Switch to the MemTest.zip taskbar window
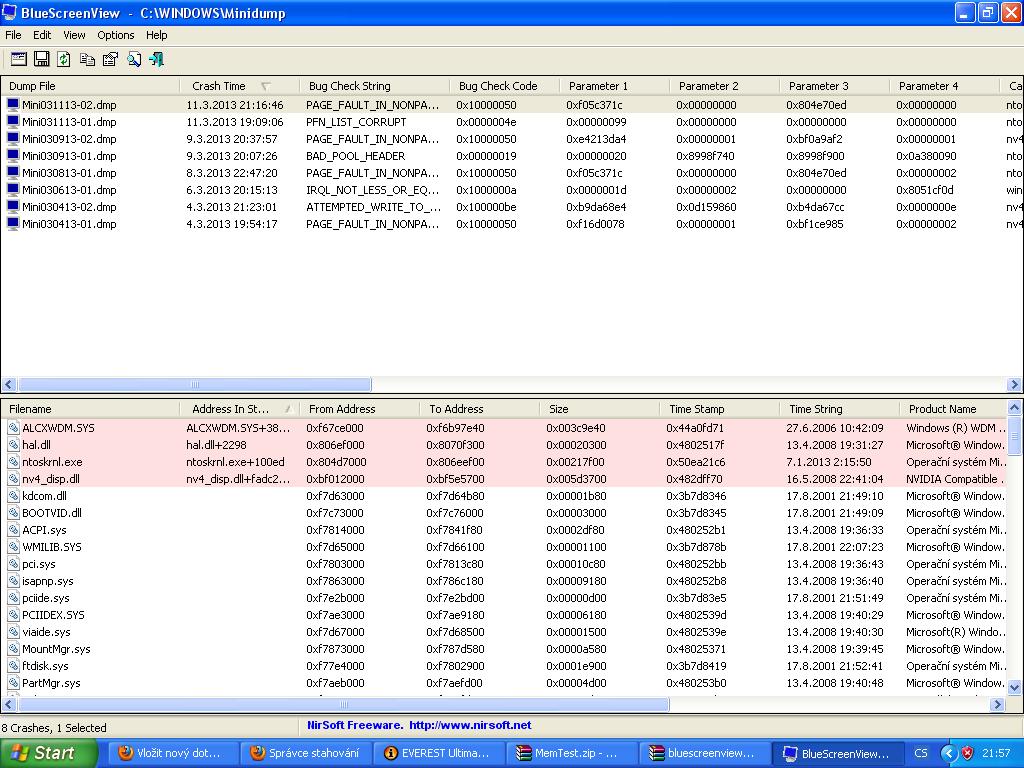This screenshot has width=1024, height=768. 573,753
